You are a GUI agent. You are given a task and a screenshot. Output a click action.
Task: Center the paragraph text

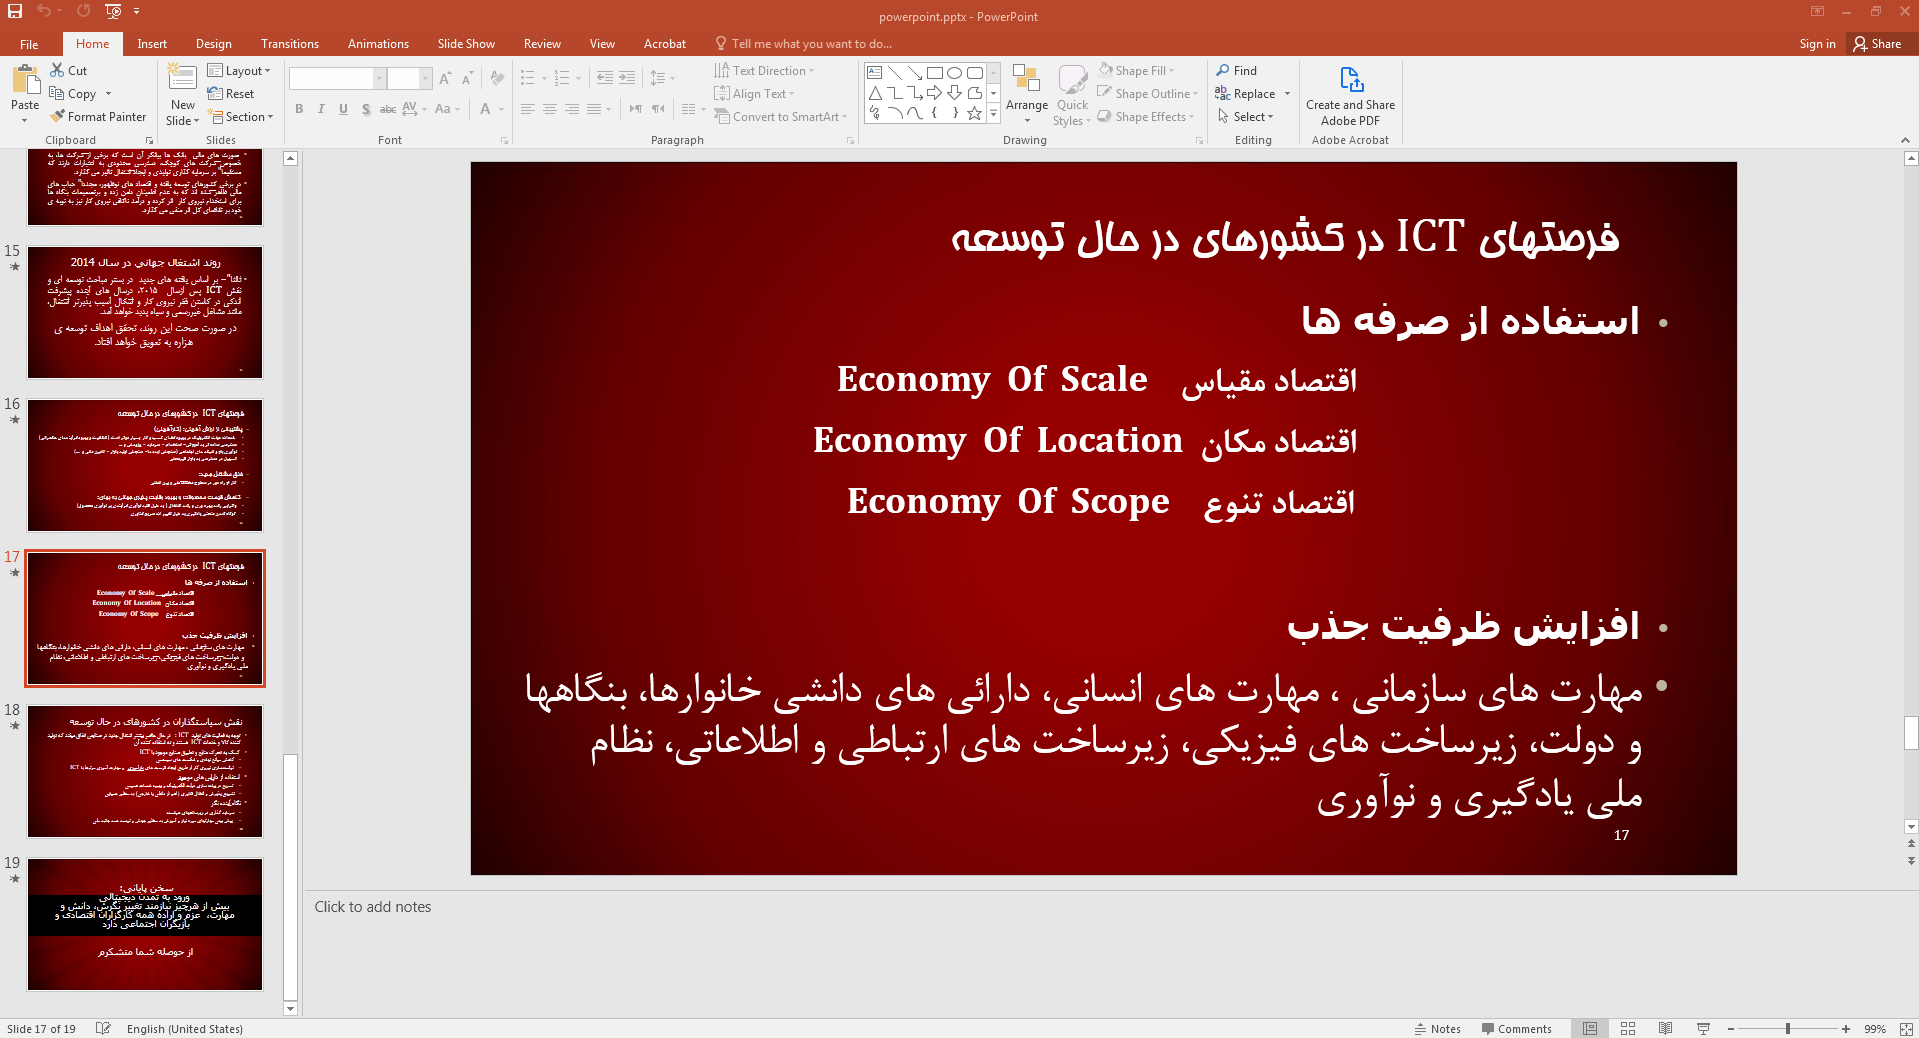pyautogui.click(x=550, y=109)
